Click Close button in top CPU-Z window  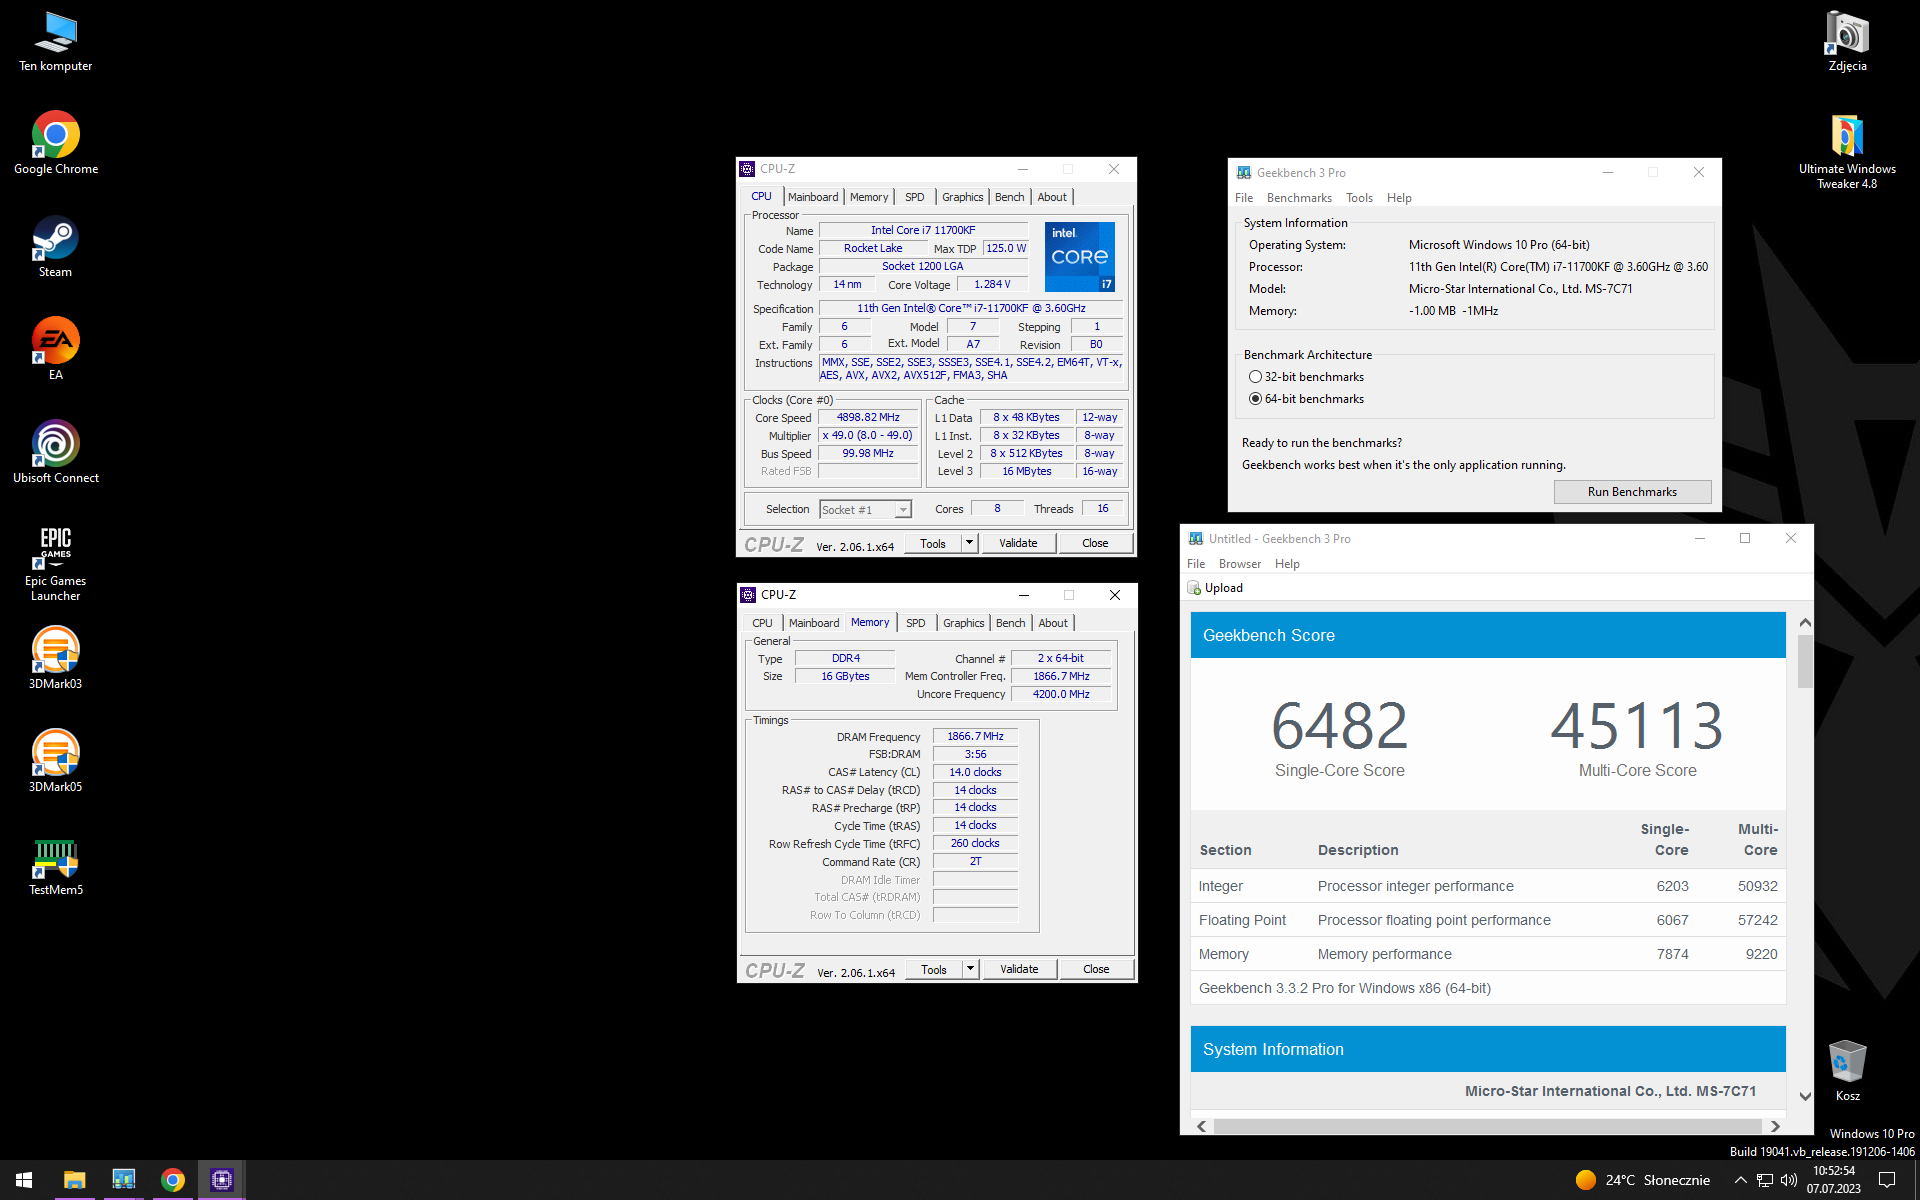tap(1095, 543)
